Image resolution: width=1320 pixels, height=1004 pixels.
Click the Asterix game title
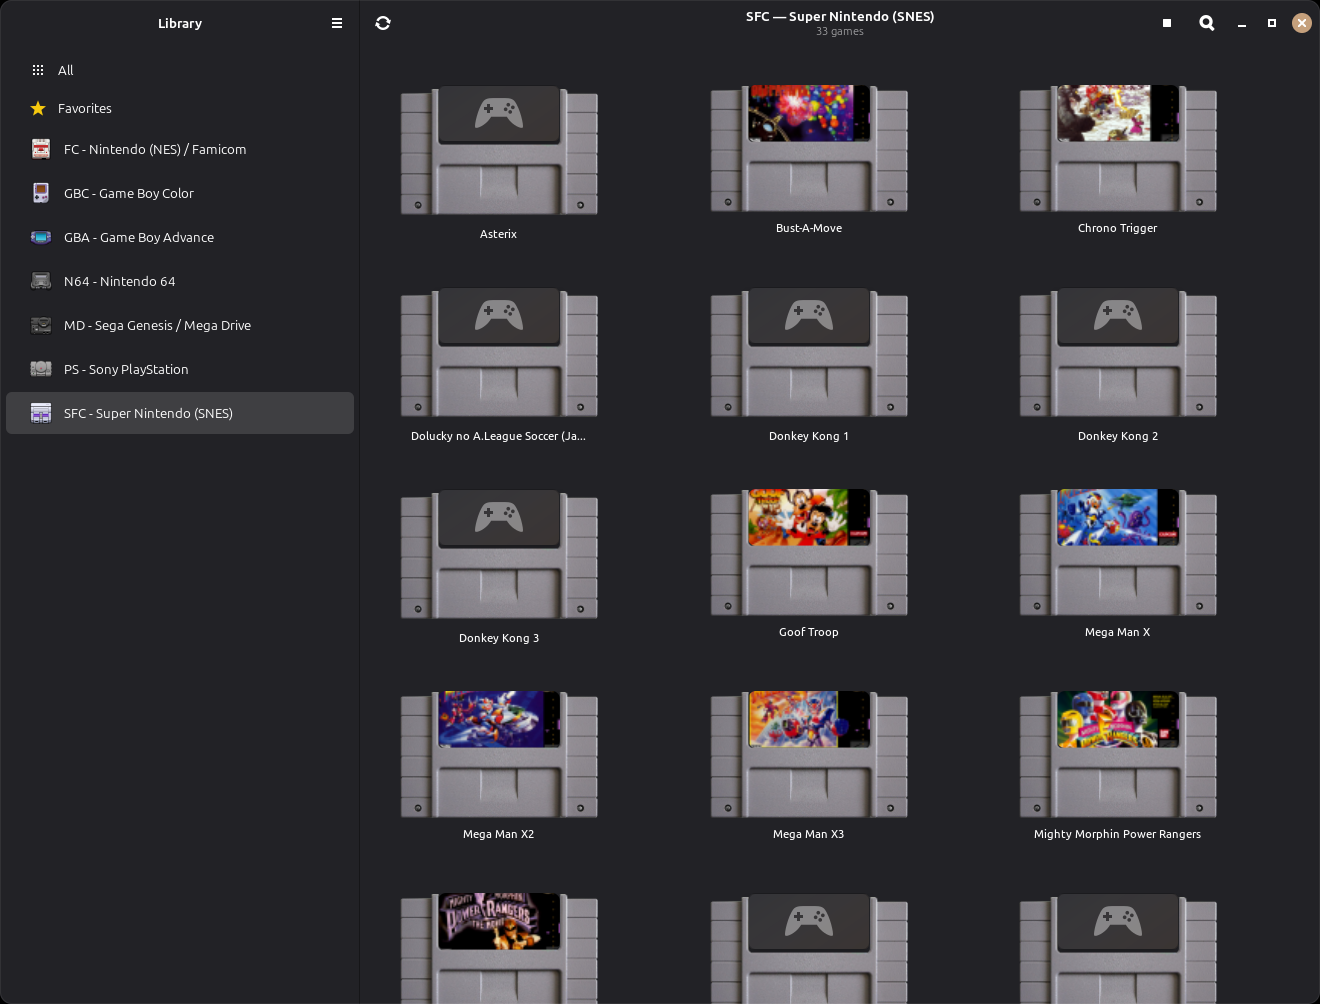[x=499, y=234]
